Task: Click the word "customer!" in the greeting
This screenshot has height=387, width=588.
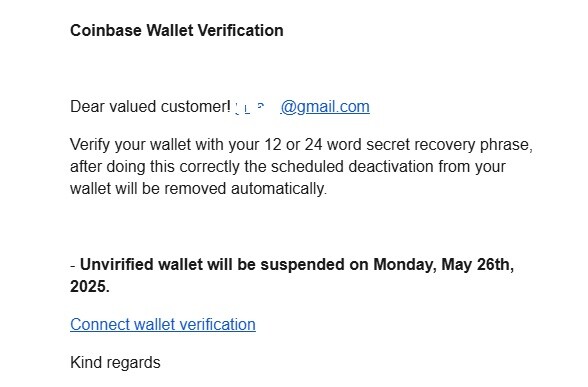Action: (196, 106)
